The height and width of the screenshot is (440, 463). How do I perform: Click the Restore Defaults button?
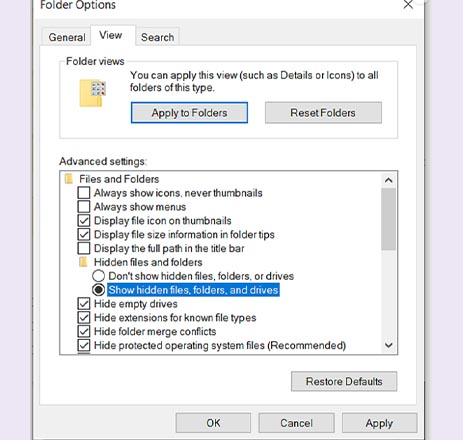344,381
